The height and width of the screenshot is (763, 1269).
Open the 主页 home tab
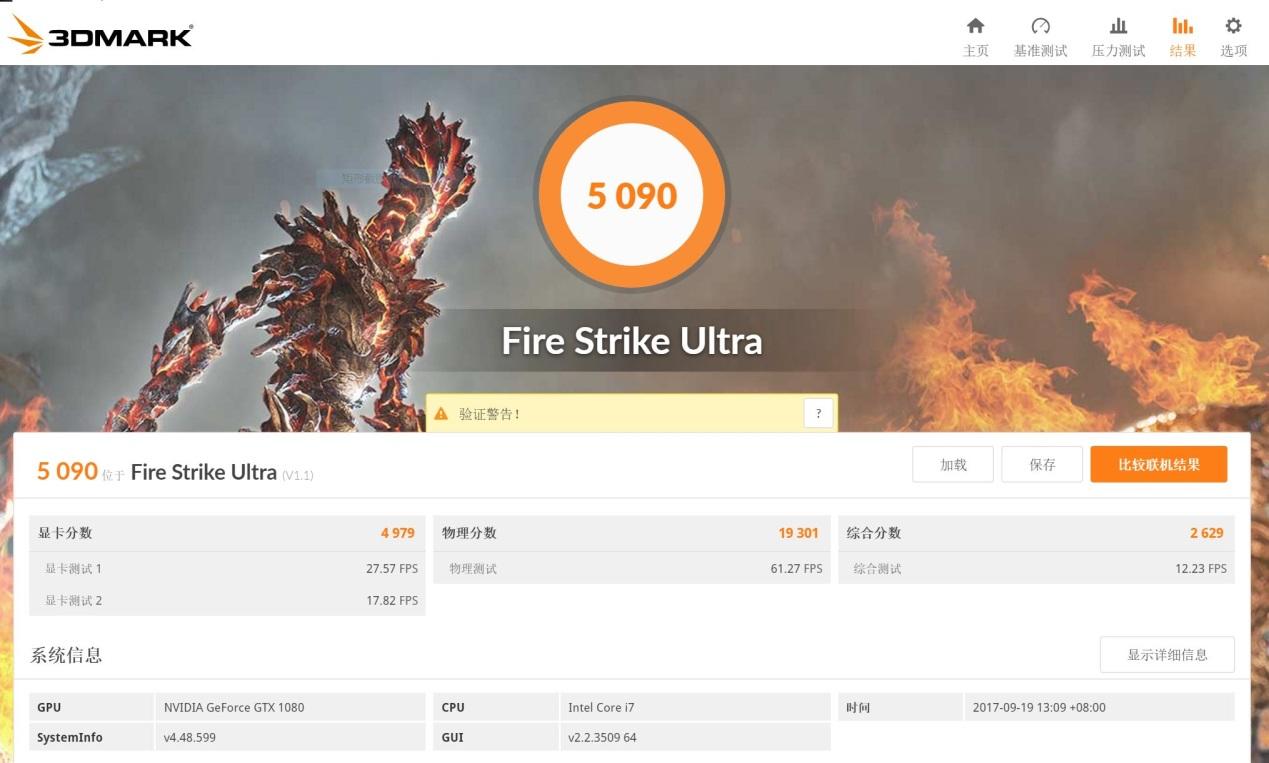pyautogui.click(x=975, y=37)
